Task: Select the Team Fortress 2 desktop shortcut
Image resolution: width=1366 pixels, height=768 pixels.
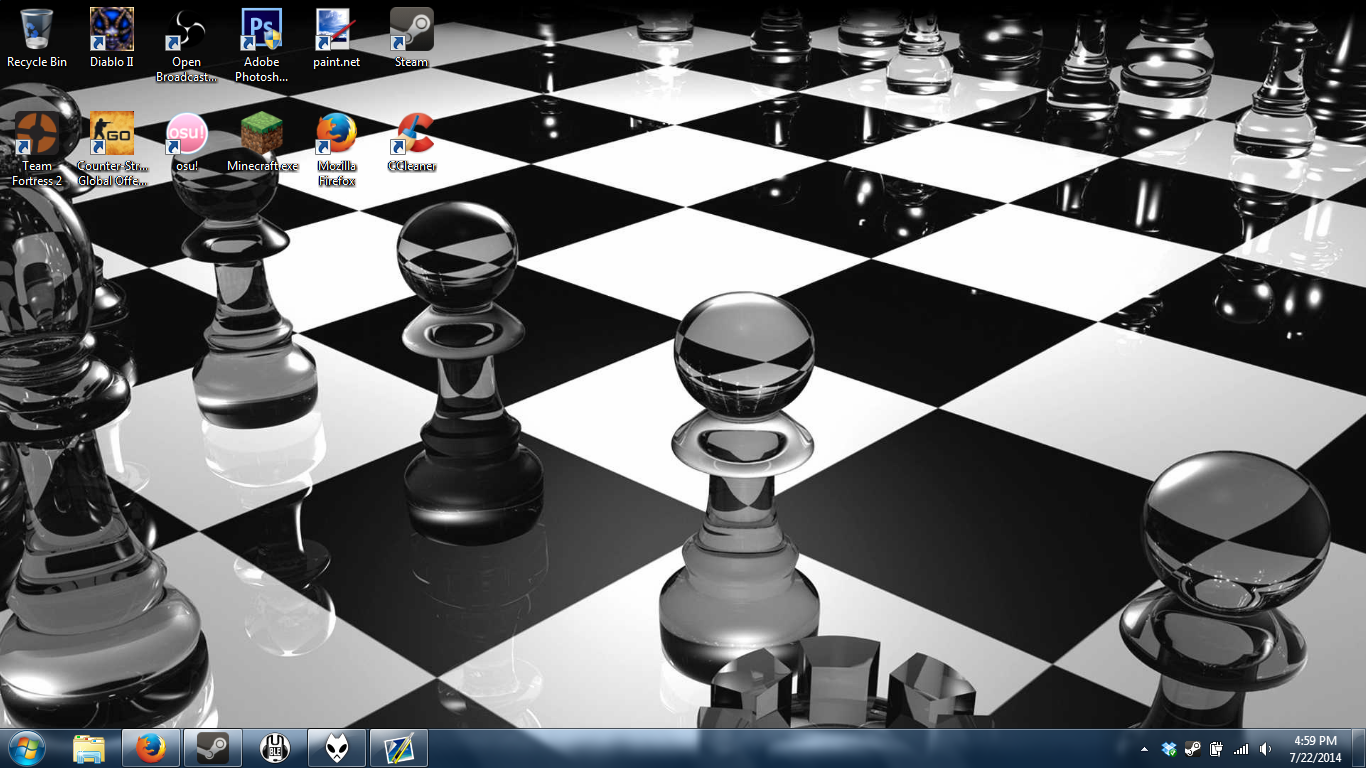Action: [x=37, y=150]
